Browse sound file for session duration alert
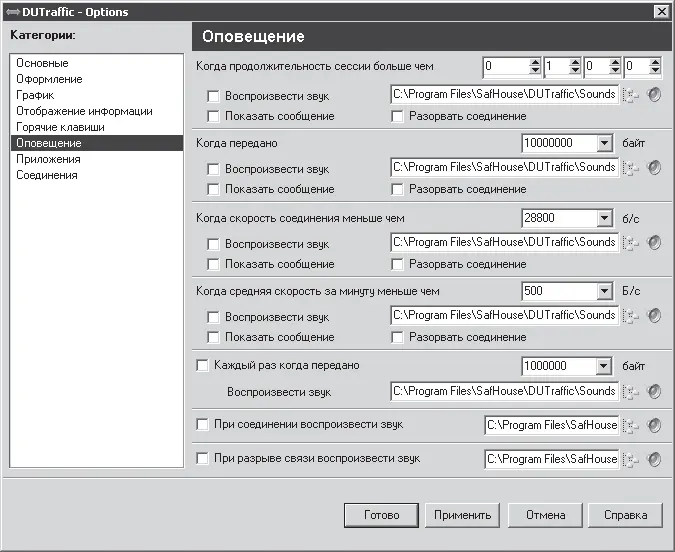 click(x=631, y=95)
